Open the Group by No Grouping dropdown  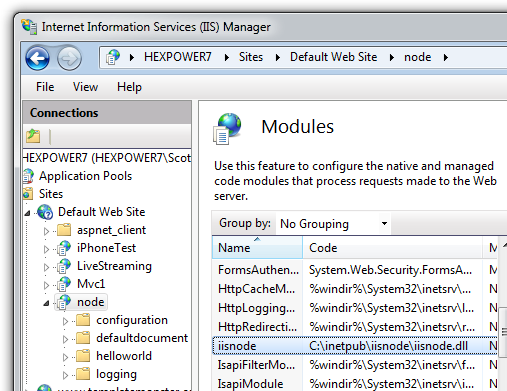coord(333,224)
